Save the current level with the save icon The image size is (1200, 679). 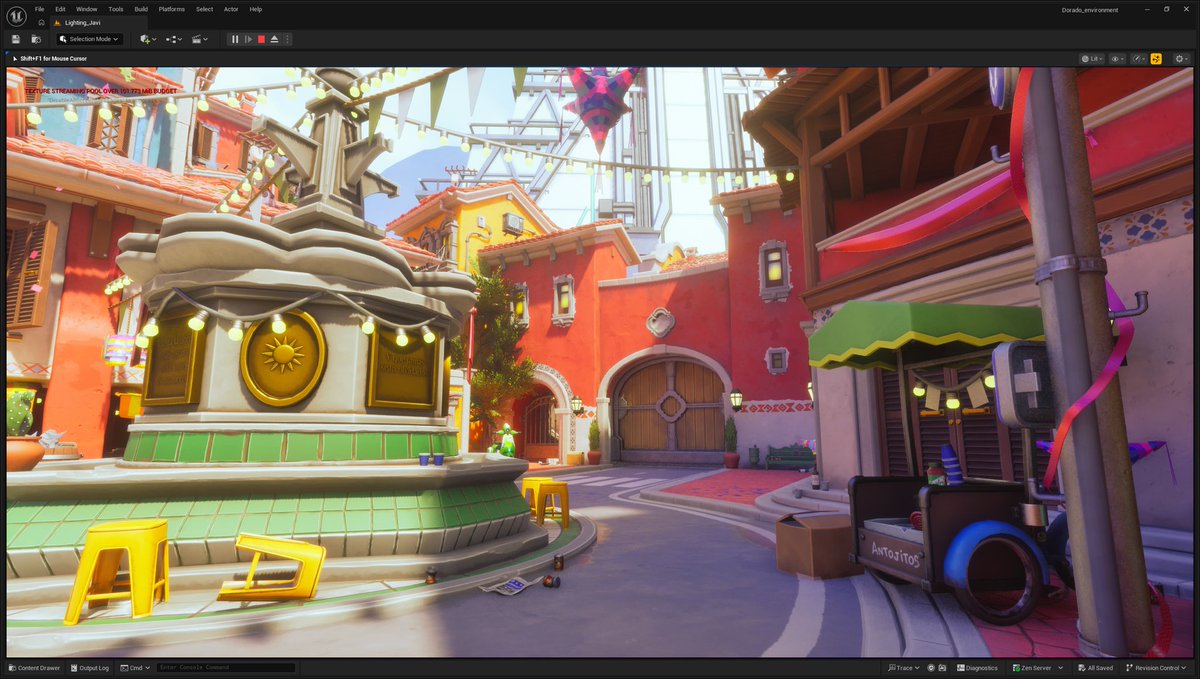(x=15, y=38)
